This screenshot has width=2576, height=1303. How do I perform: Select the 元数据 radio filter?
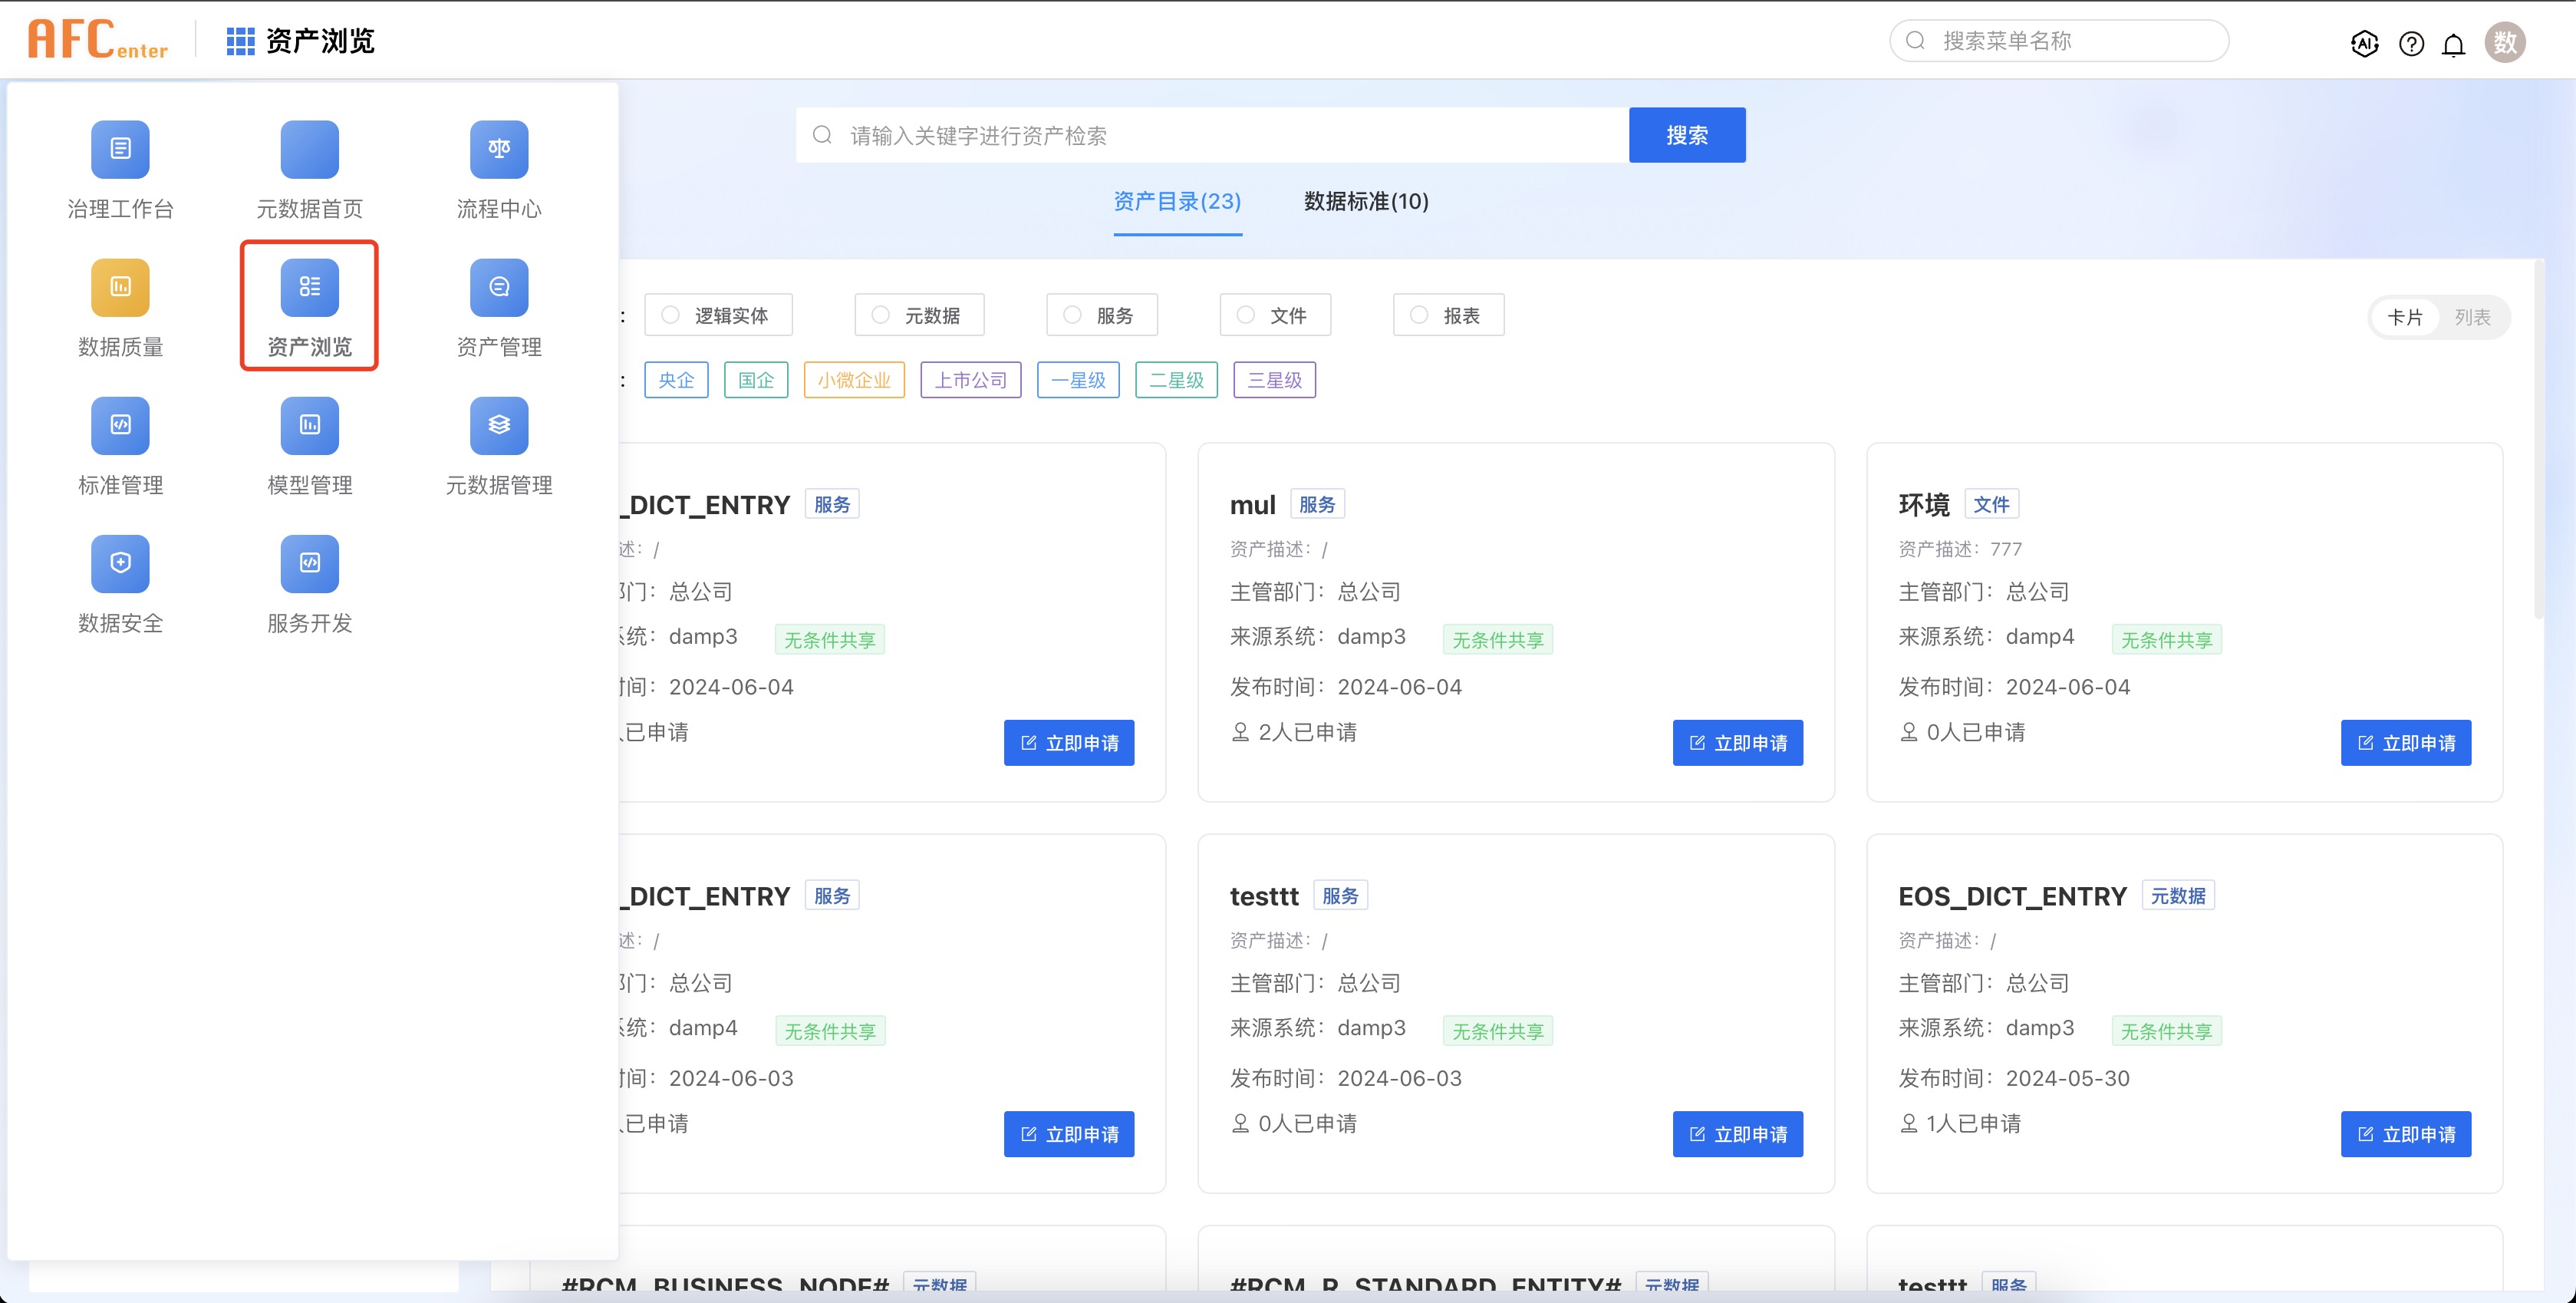click(x=919, y=315)
